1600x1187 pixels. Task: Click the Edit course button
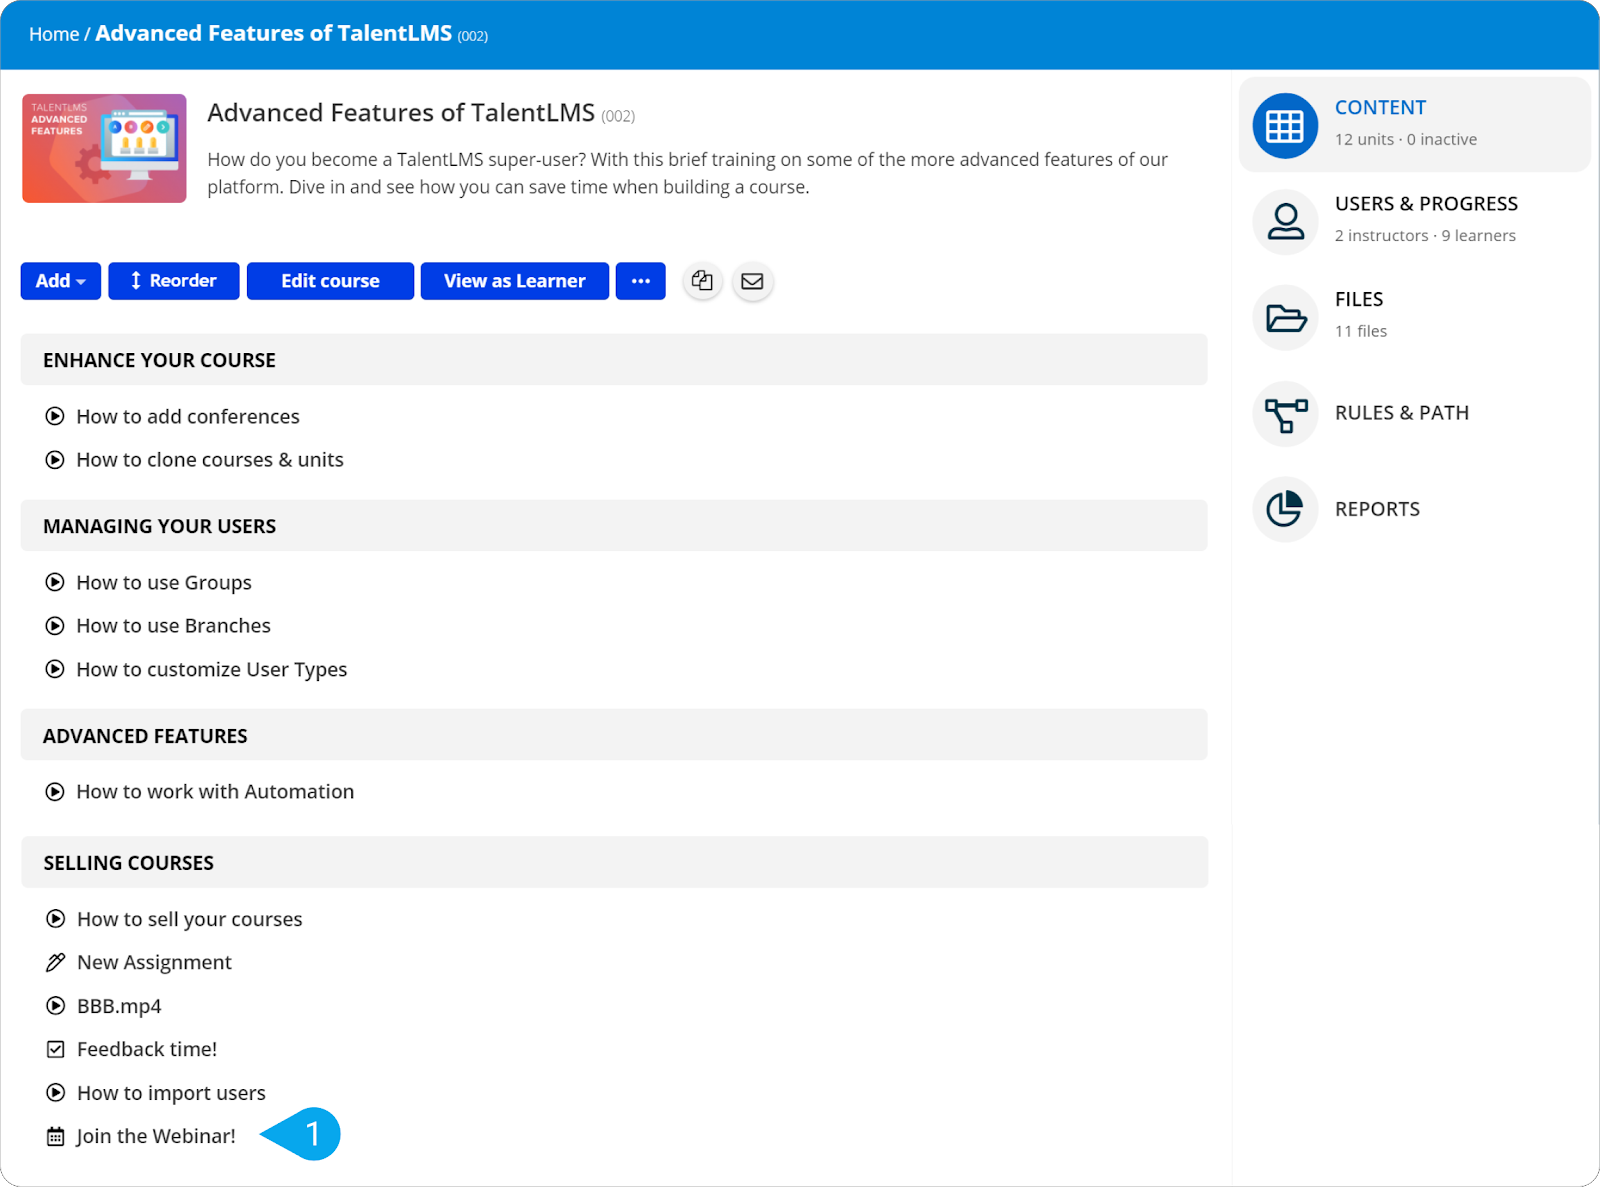(330, 281)
